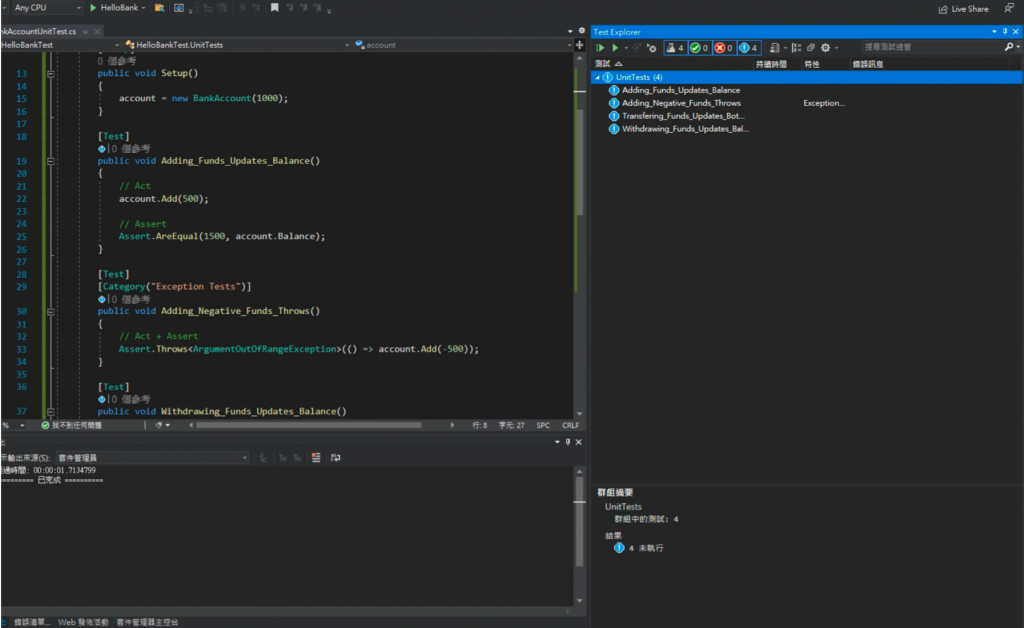Open the HelloBankTest project dropdown
This screenshot has width=1024, height=628.
point(60,45)
